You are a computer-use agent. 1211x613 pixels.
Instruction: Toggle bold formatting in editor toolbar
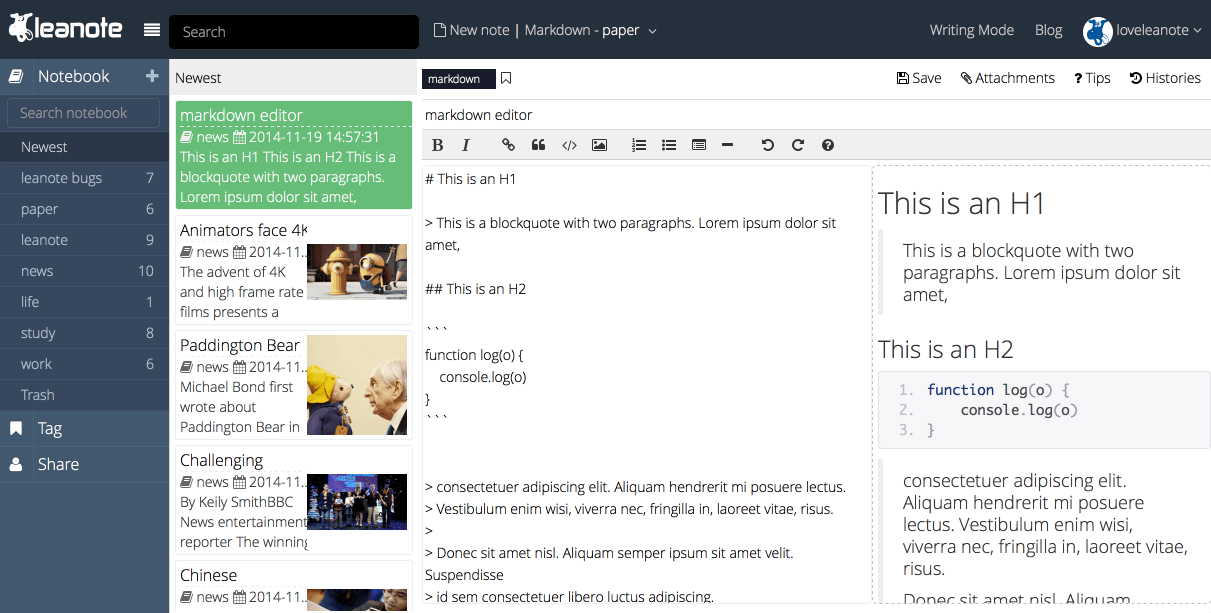(437, 145)
